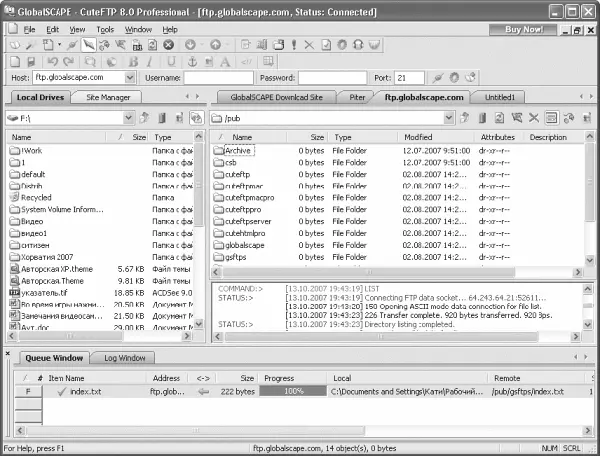The image size is (600, 456).
Task: Click the New document toolbar icon
Action: pos(48,45)
